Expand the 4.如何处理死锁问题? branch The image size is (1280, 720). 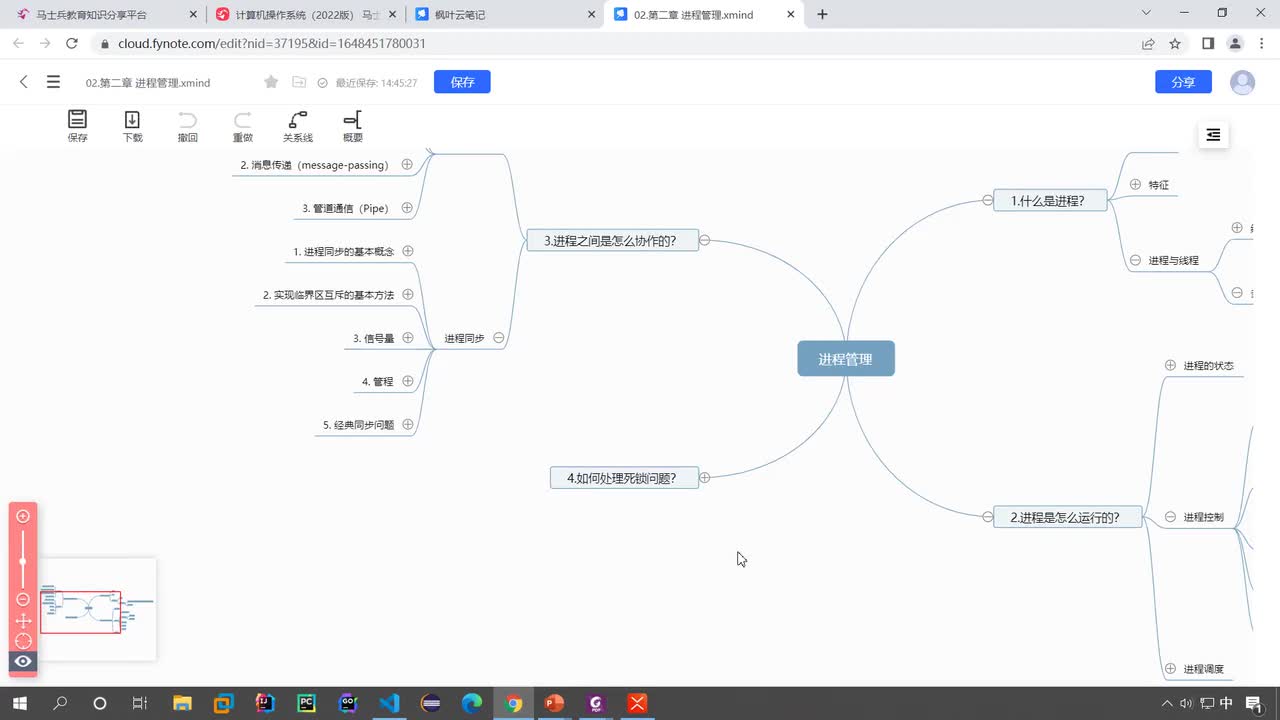tap(704, 478)
